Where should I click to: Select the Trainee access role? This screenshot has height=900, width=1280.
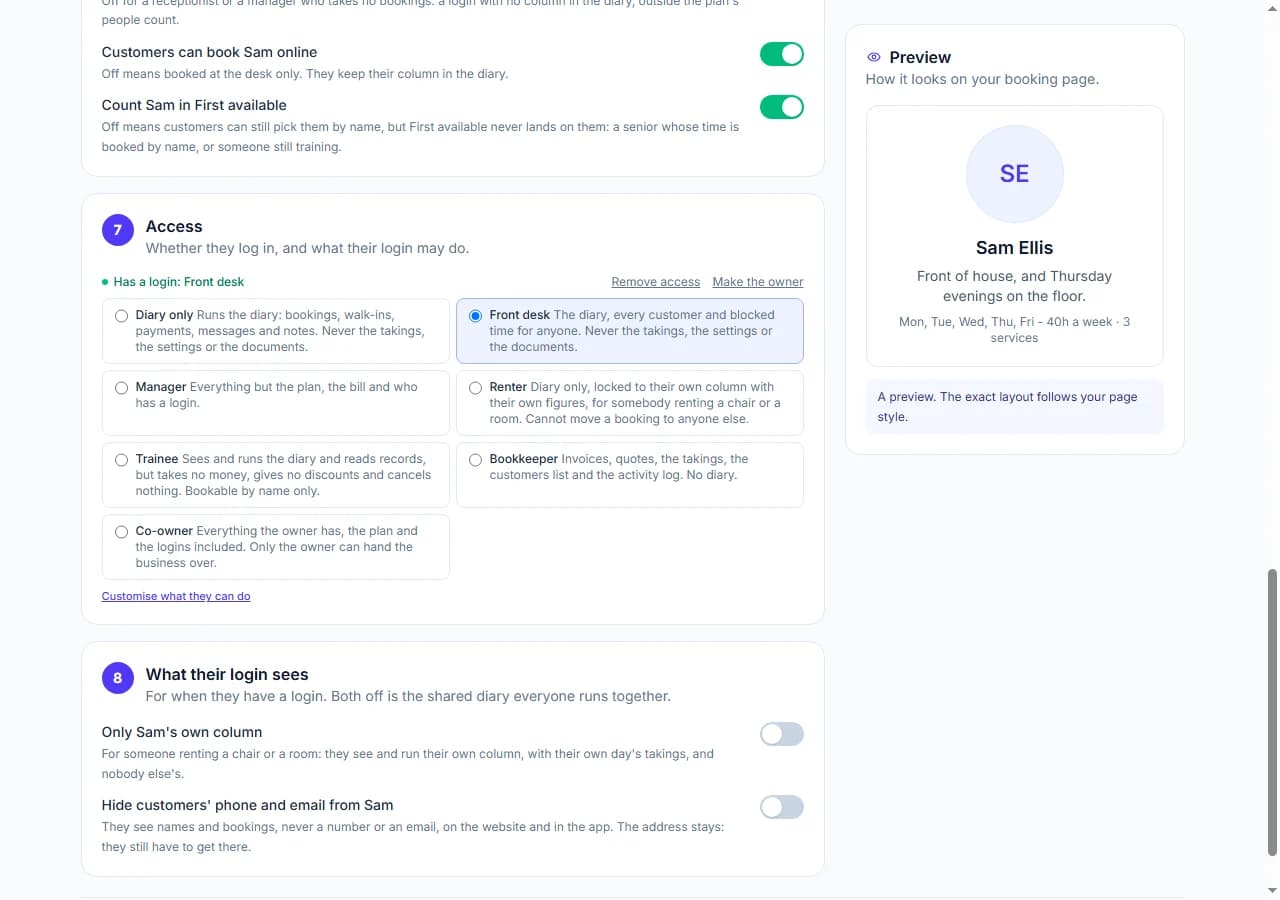[x=276, y=475]
